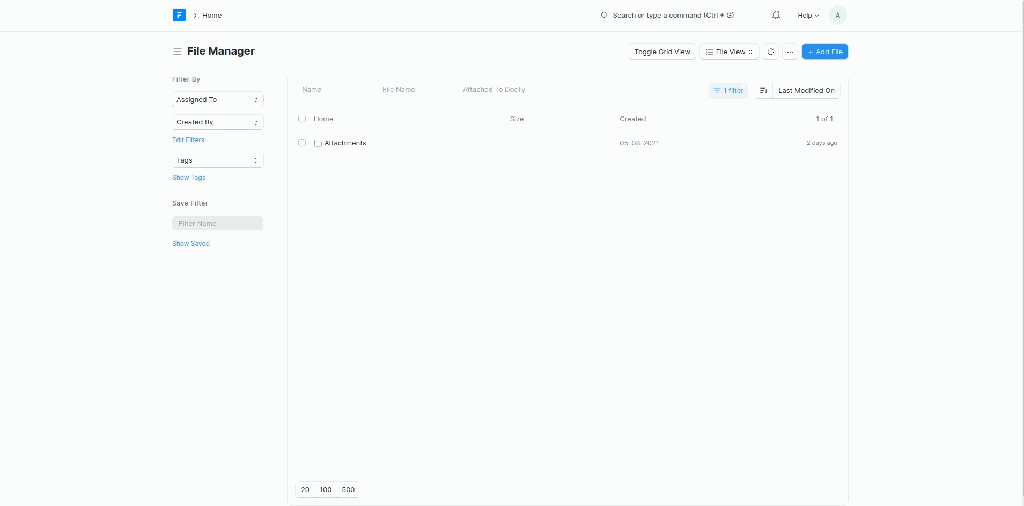Expand the Assigned To filter dropdown
Screen dimensions: 1024x506
[x=217, y=100]
